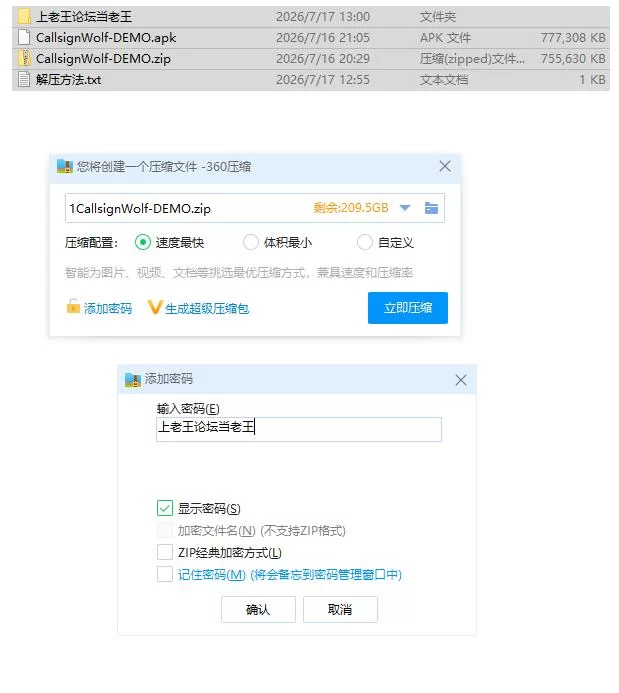Select the 体积最小 compression option
This screenshot has width=619, height=693.
click(x=251, y=242)
